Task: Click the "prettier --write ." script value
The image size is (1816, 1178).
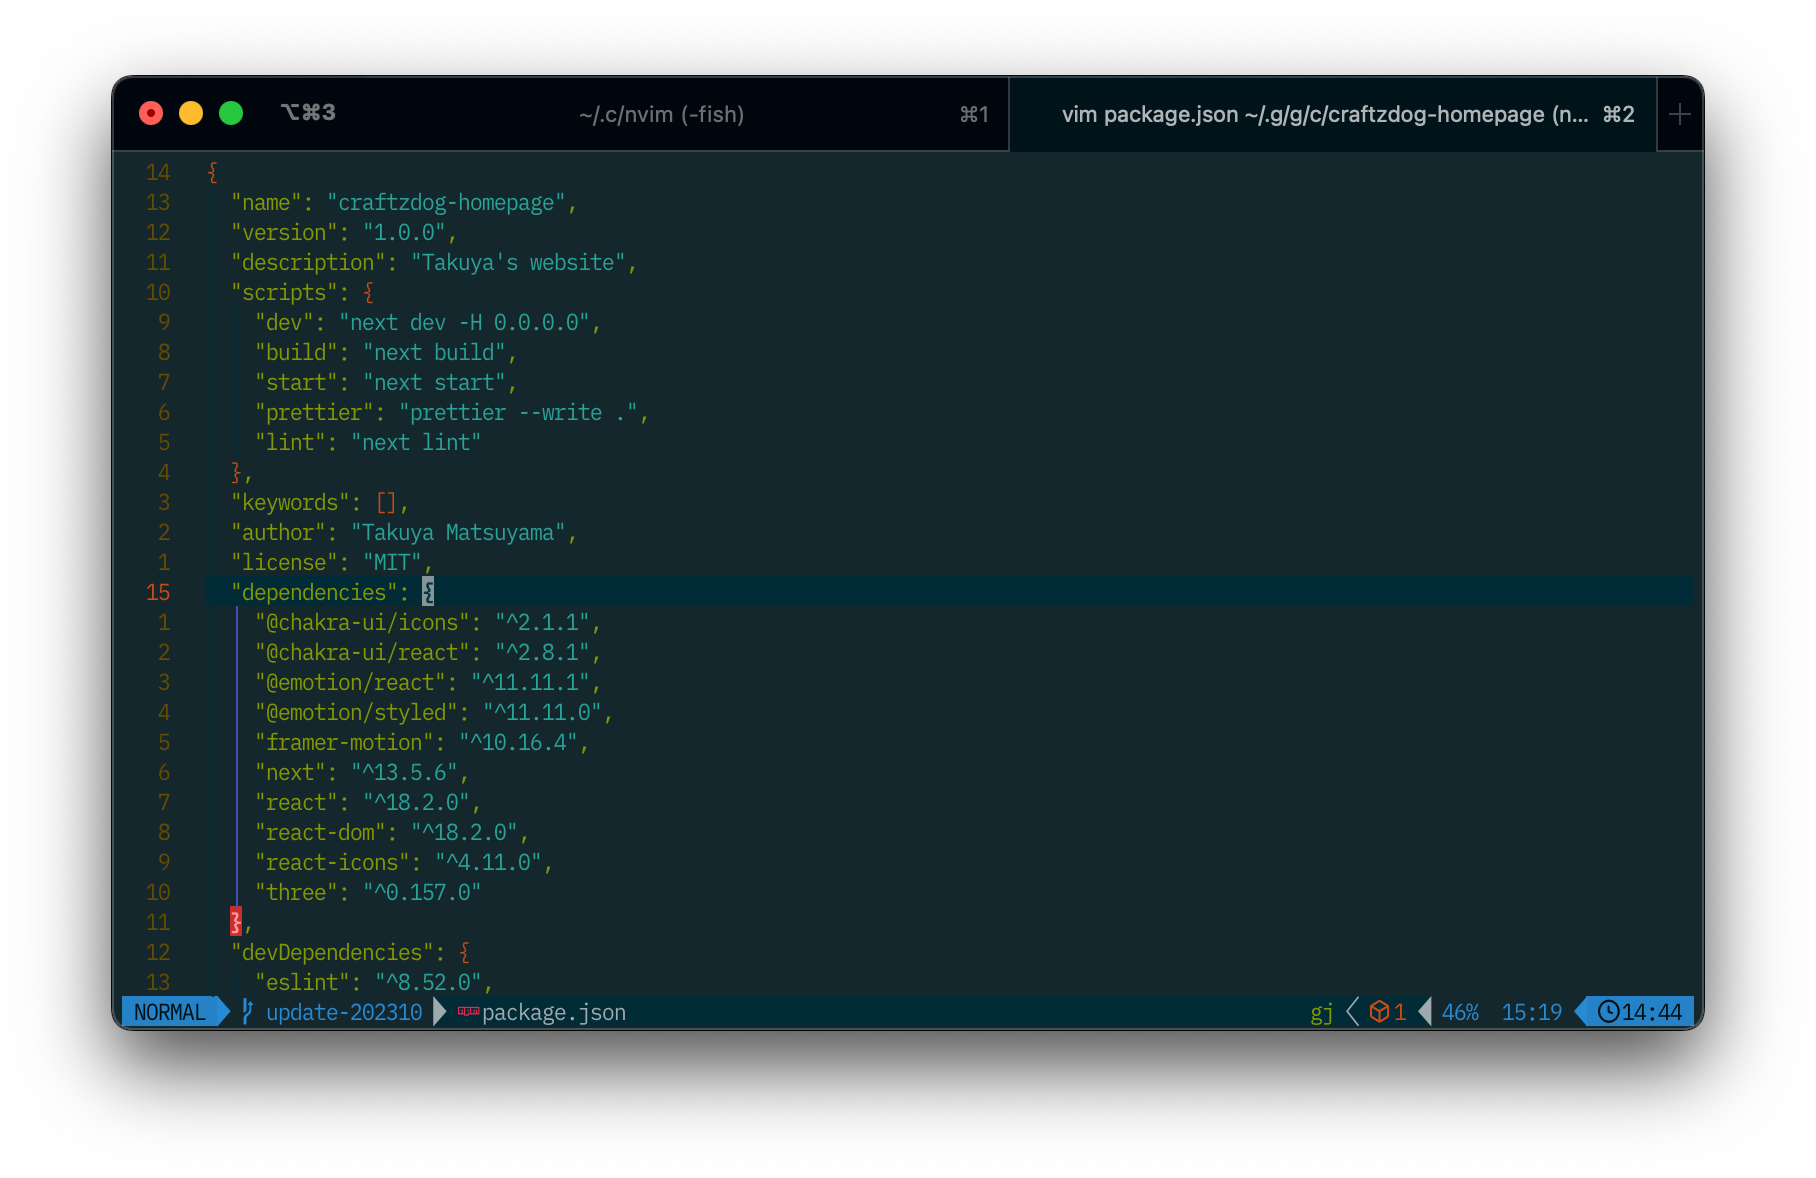Action: (x=518, y=412)
